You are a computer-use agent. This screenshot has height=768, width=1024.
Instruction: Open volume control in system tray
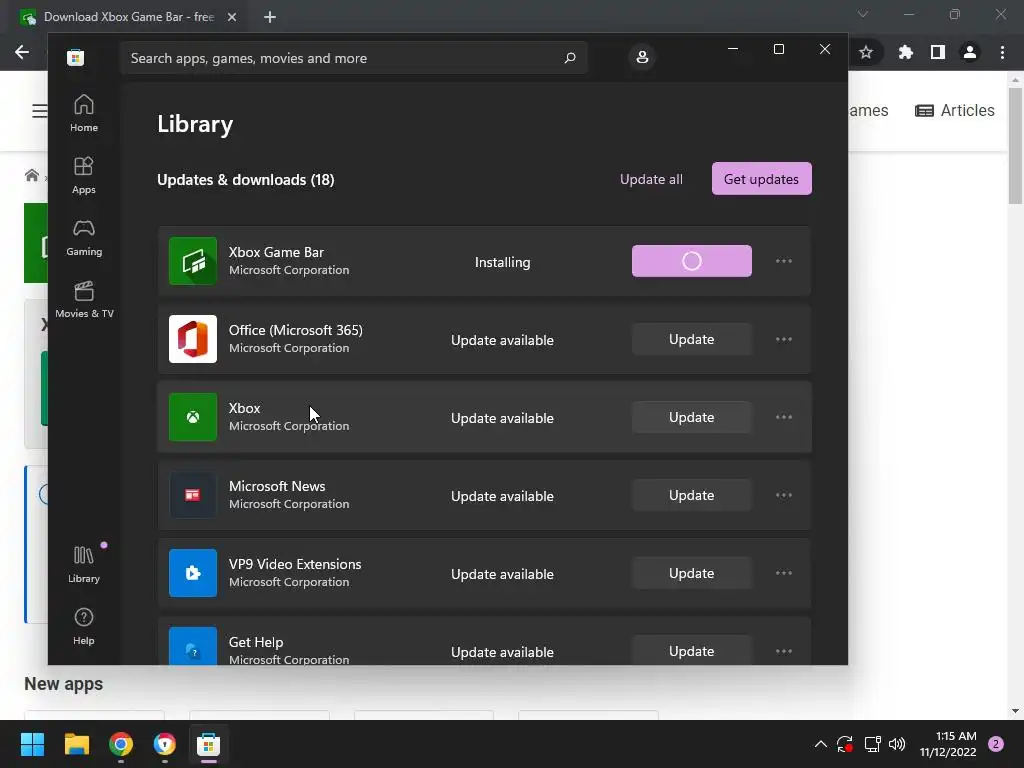coord(897,744)
